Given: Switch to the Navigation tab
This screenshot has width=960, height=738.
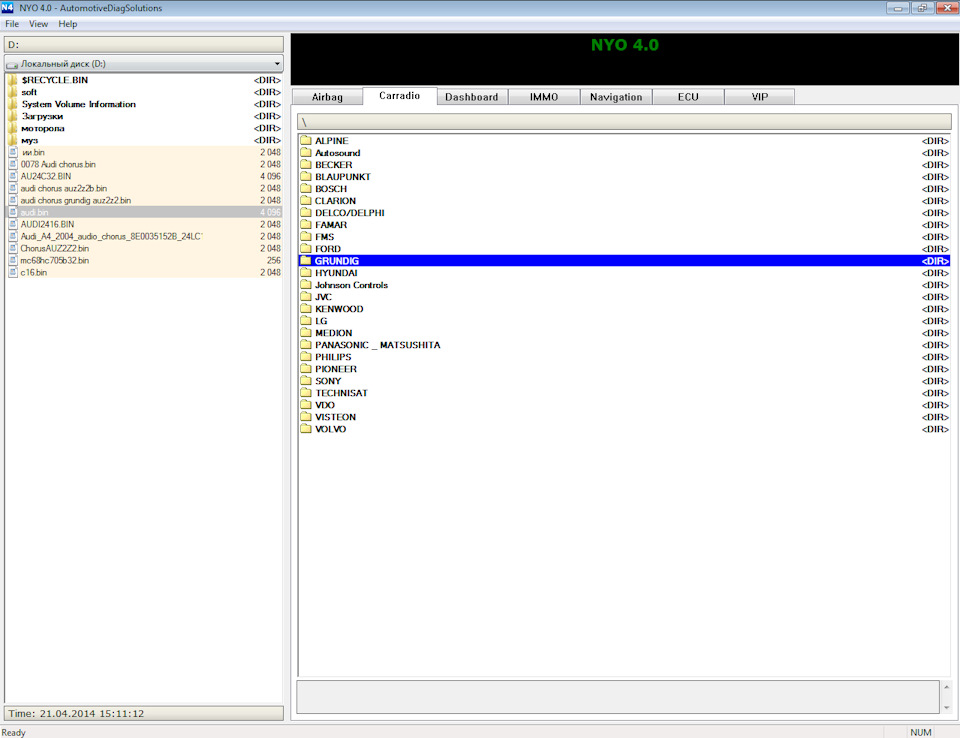Looking at the screenshot, I should [x=617, y=97].
